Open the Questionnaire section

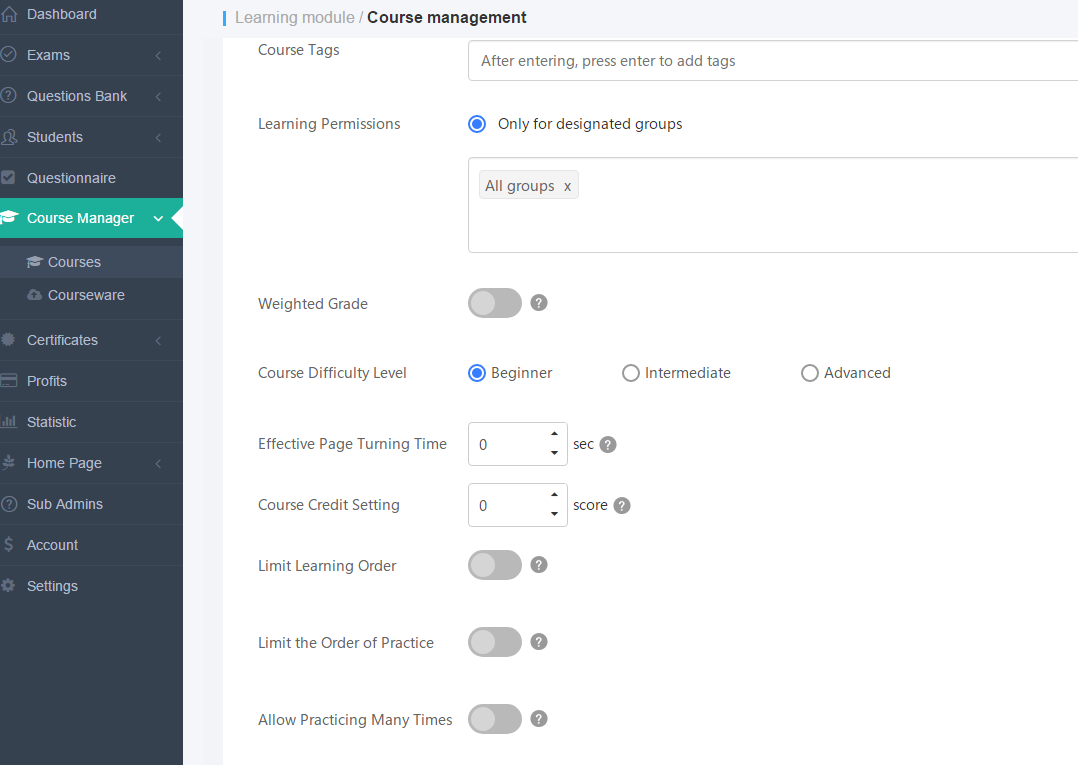[91, 178]
